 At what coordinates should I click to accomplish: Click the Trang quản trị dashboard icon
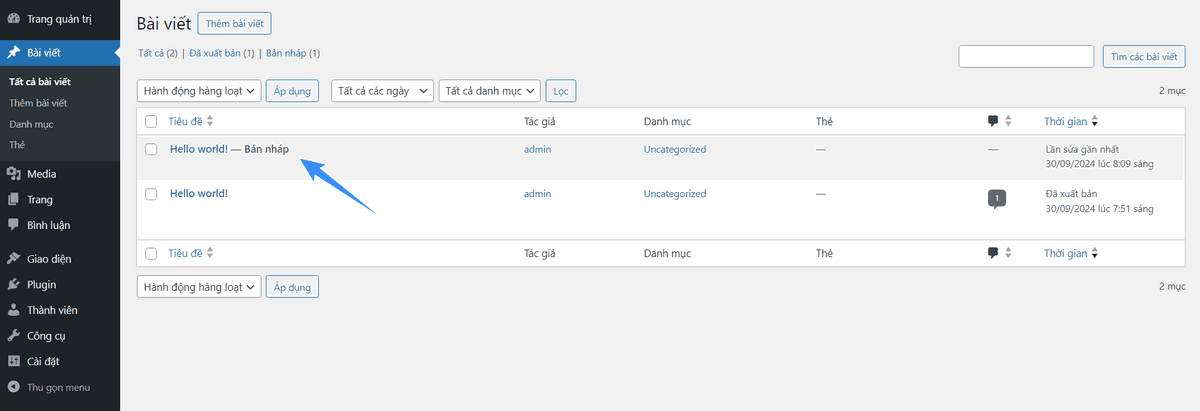(13, 17)
